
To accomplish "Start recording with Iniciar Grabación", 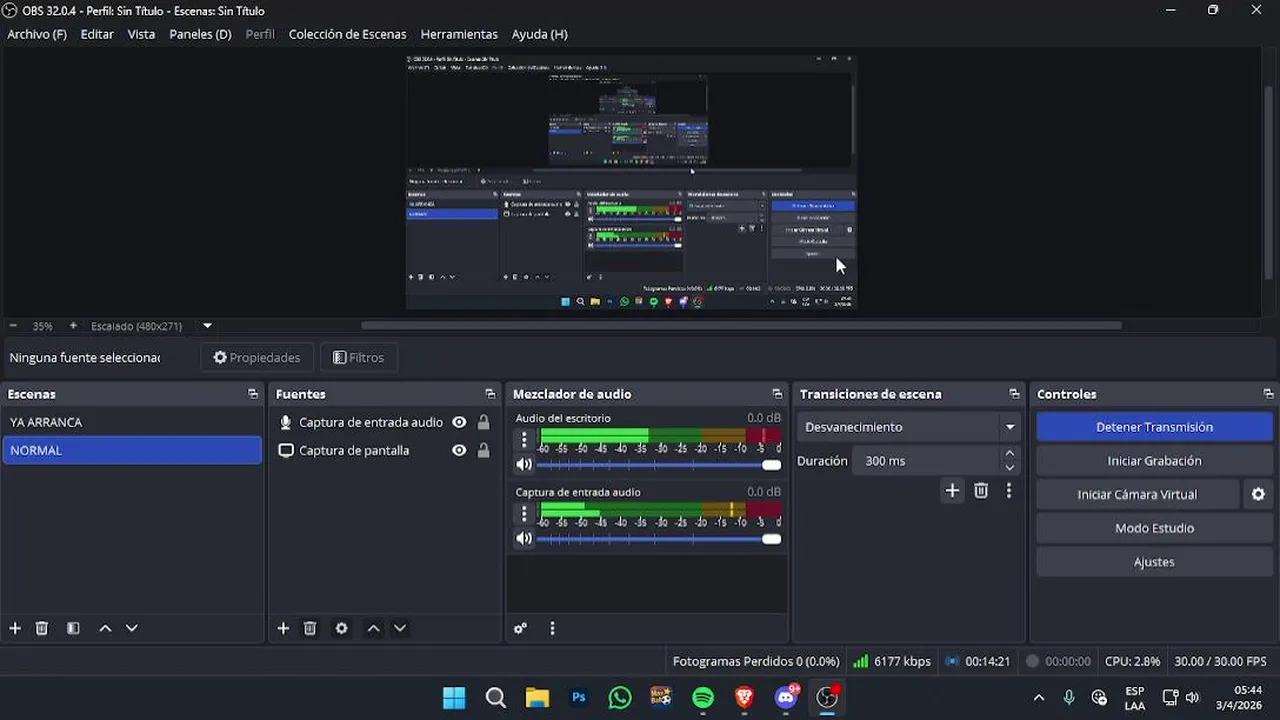I will 1154,461.
